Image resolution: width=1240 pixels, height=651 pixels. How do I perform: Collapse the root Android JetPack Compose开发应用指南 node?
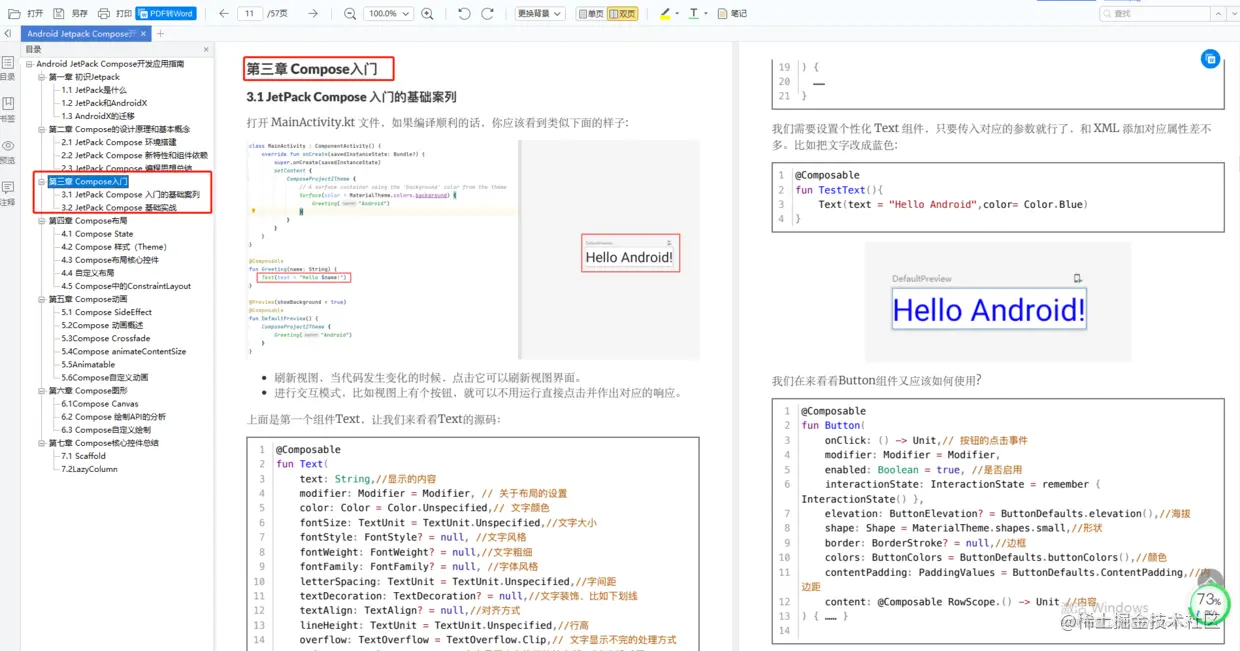30,64
